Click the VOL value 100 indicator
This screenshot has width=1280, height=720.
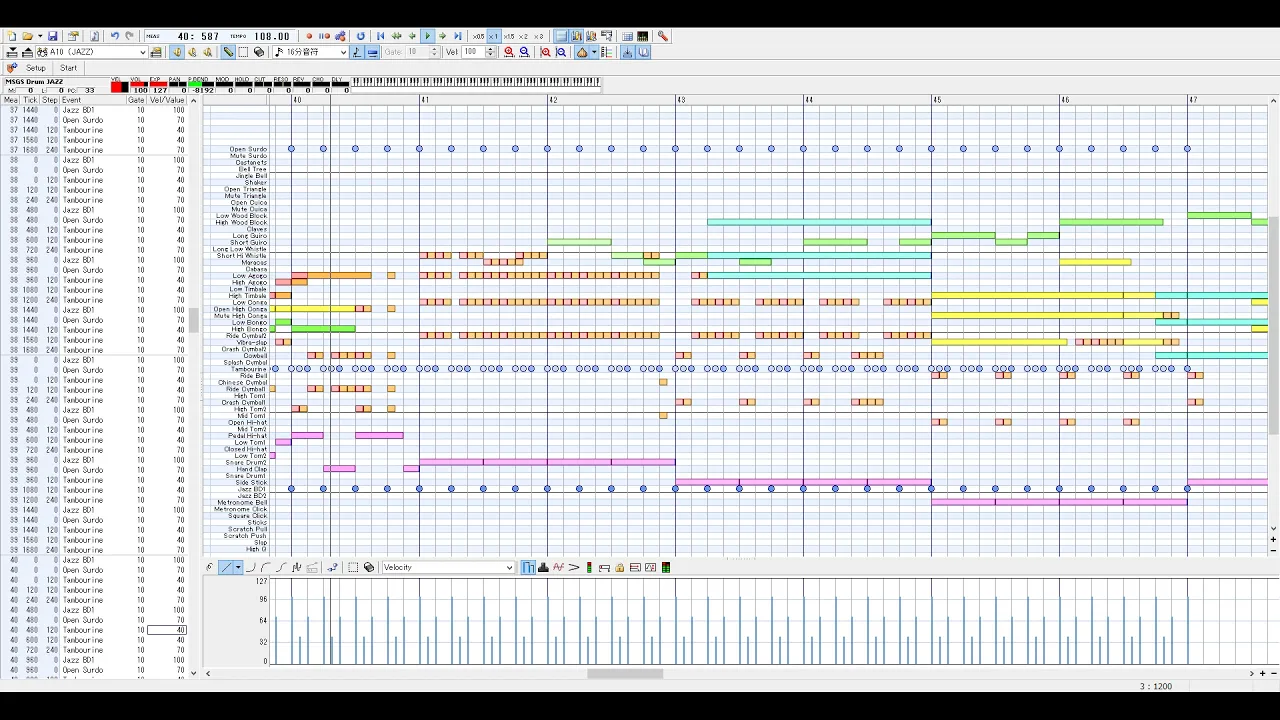point(140,90)
